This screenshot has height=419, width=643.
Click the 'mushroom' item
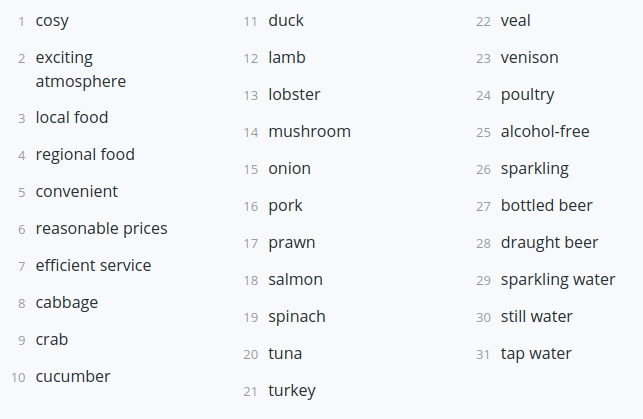coord(309,132)
